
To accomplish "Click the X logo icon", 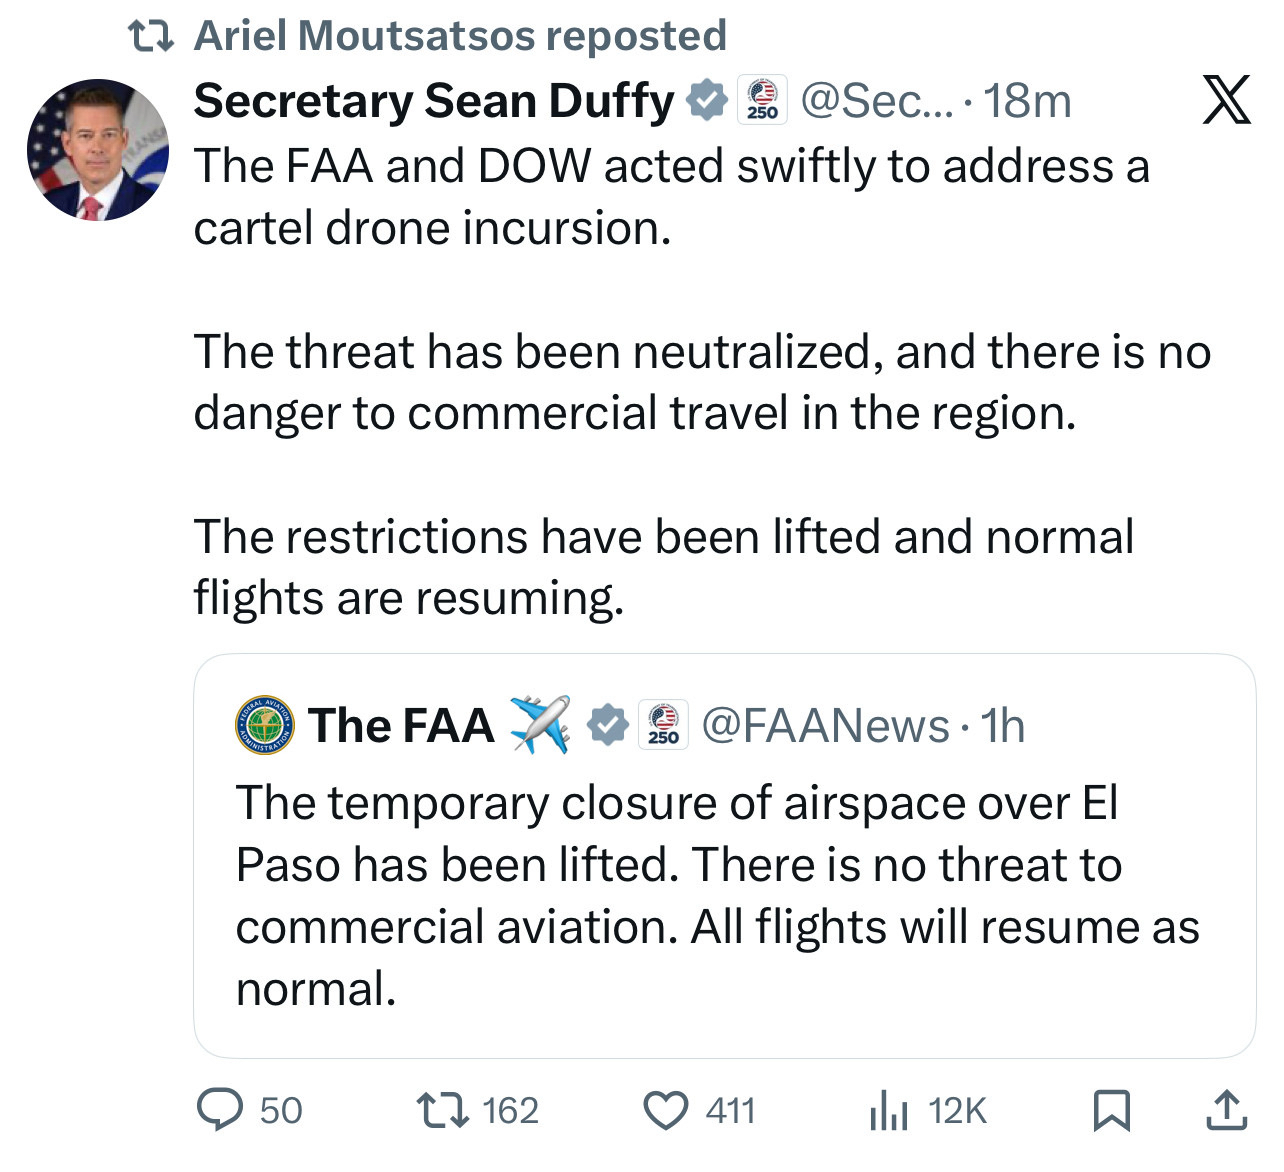I will [1226, 100].
